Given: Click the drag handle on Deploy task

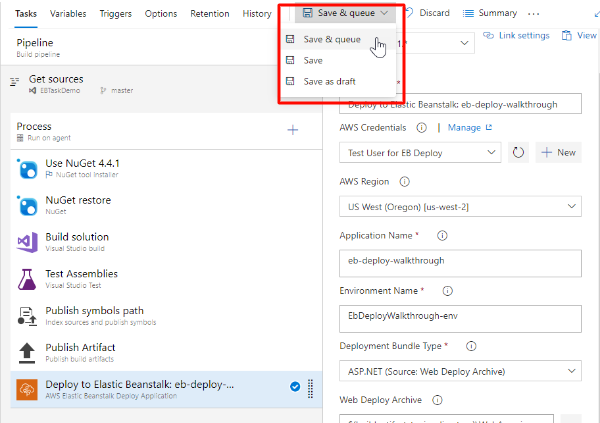Looking at the screenshot, I should [x=310, y=389].
